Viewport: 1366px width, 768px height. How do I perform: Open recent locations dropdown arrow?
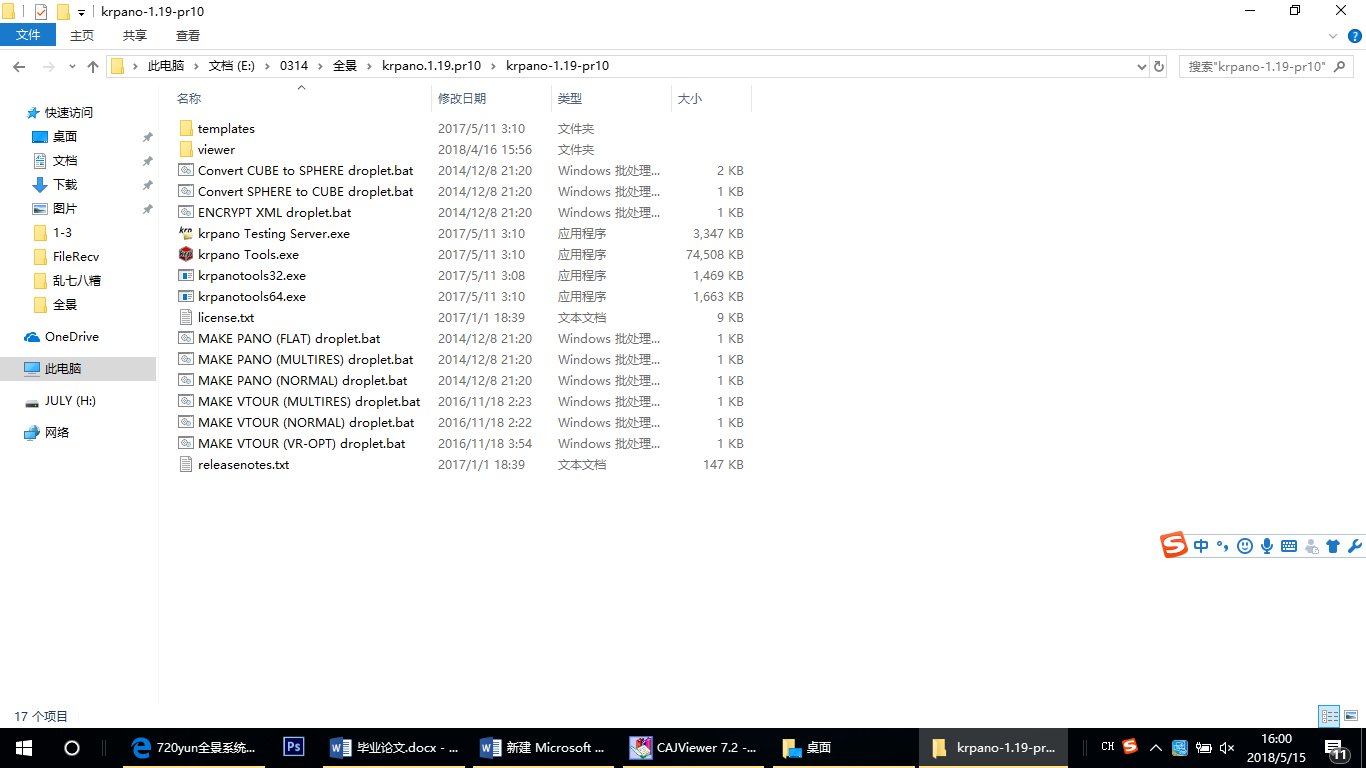72,66
